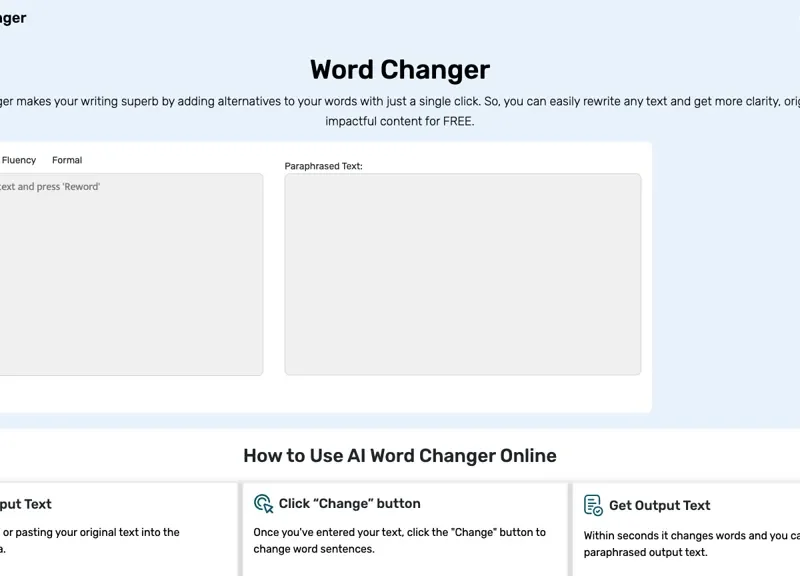Screen dimensions: 800x576
Task: Click the document checkmark icon beside Get Output Text
Action: pos(592,504)
